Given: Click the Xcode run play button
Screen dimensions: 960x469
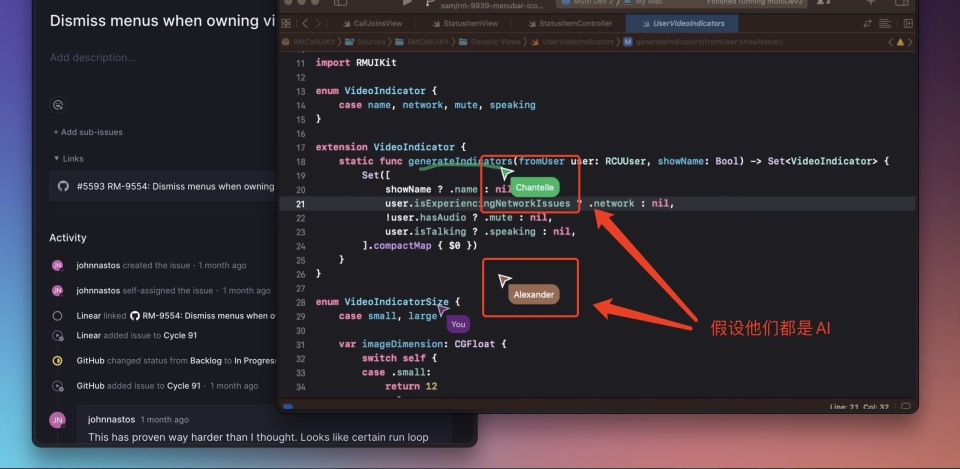Looking at the screenshot, I should click(x=407, y=2).
